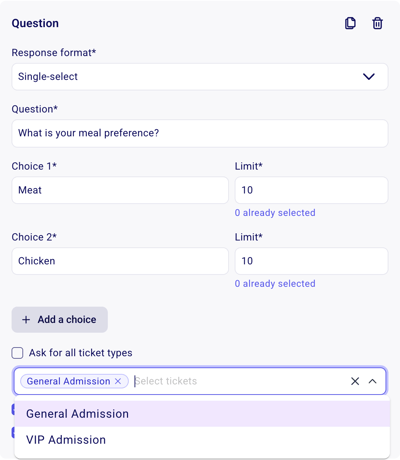Expand Single-select using the chevron arrow
The height and width of the screenshot is (460, 400).
tap(369, 77)
